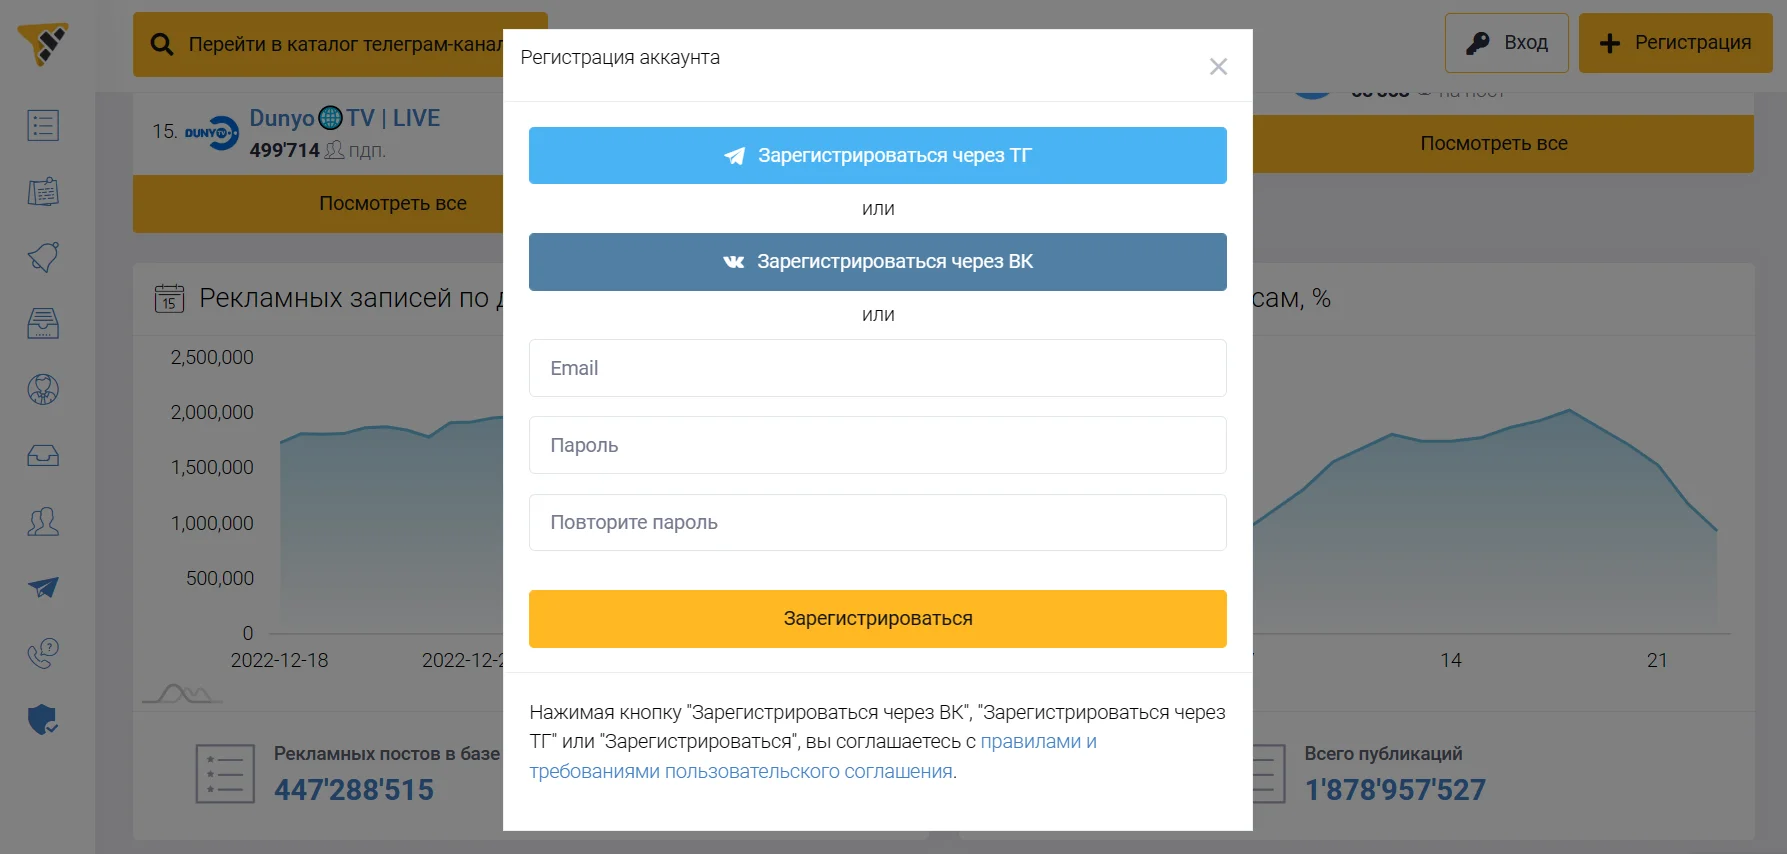
Task: Focus the Email input field
Action: pyautogui.click(x=877, y=368)
